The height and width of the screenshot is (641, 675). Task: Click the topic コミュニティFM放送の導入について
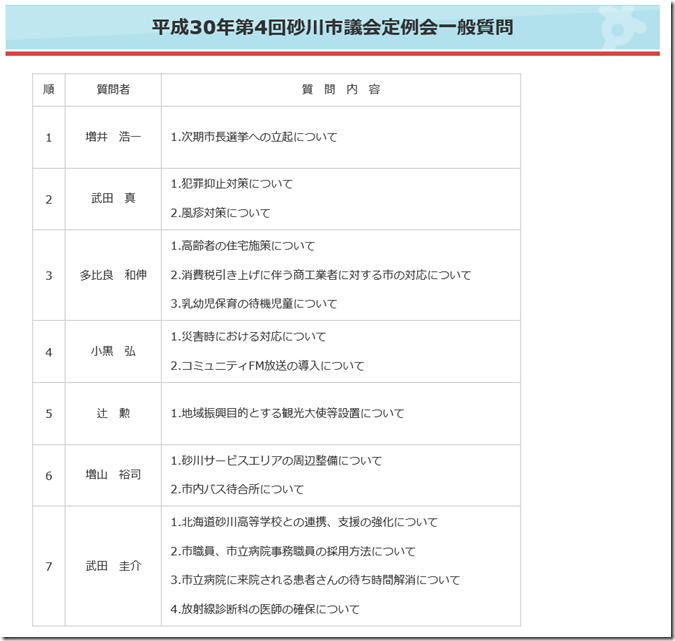point(267,366)
